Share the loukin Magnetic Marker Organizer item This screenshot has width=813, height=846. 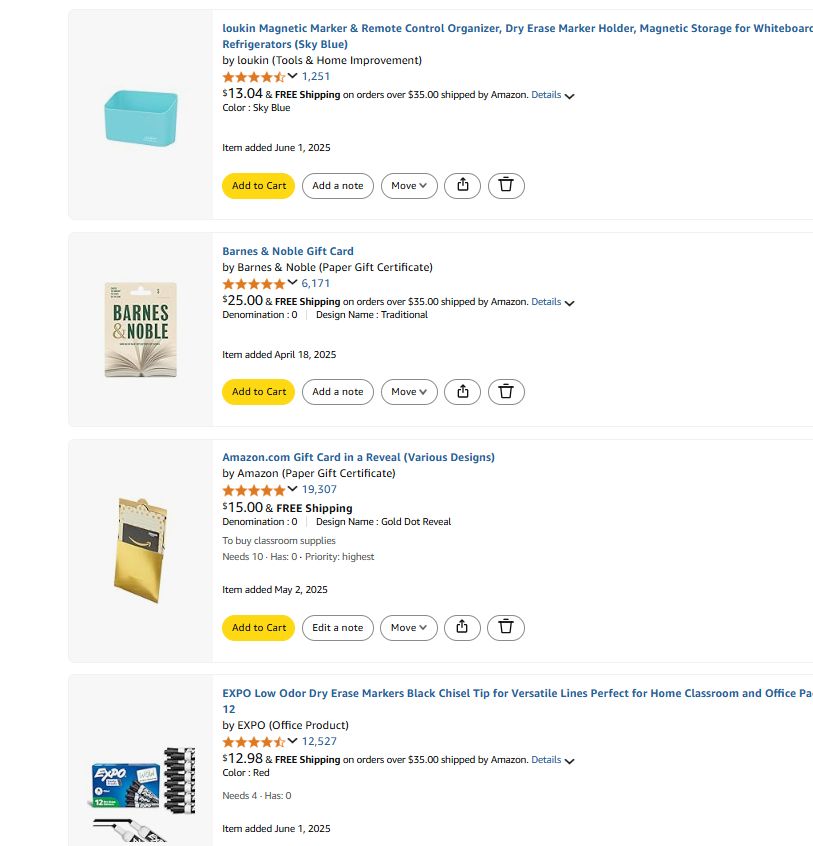(x=462, y=186)
